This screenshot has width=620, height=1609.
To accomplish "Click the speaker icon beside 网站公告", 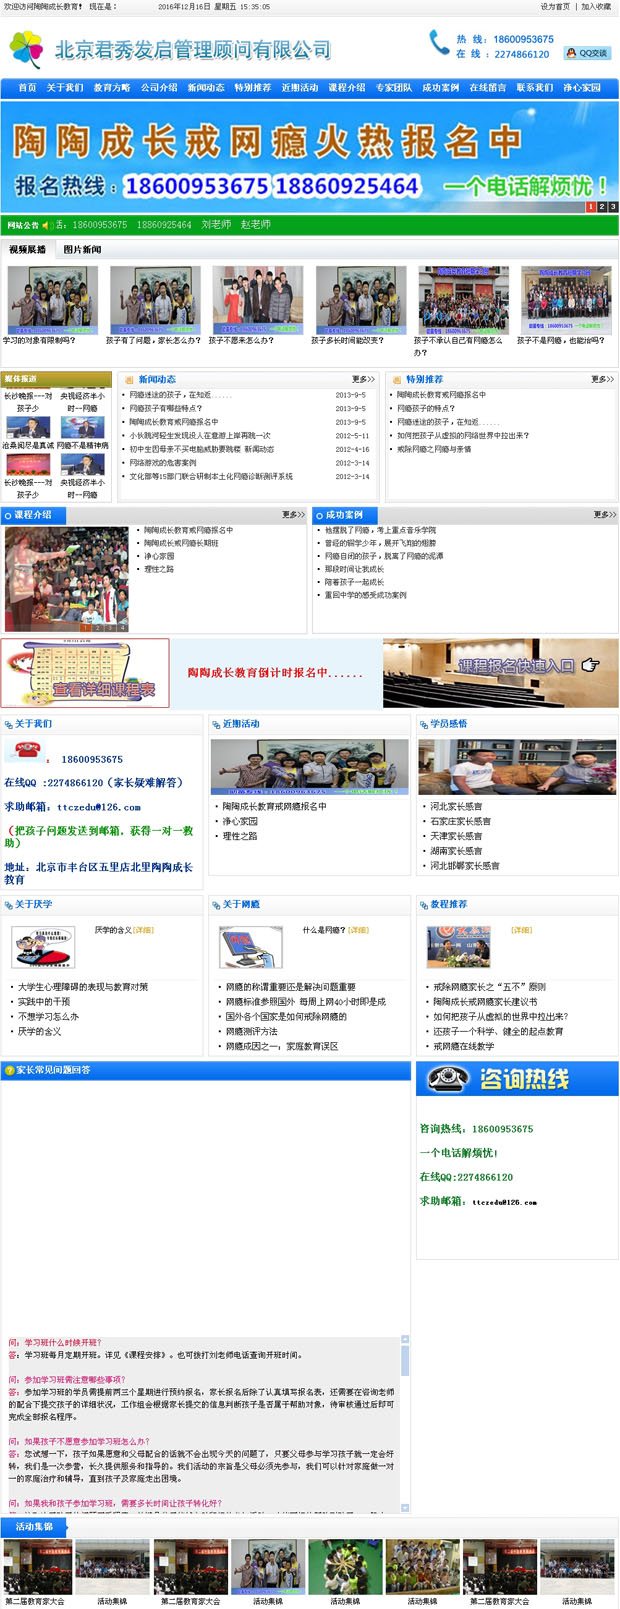I will [46, 225].
